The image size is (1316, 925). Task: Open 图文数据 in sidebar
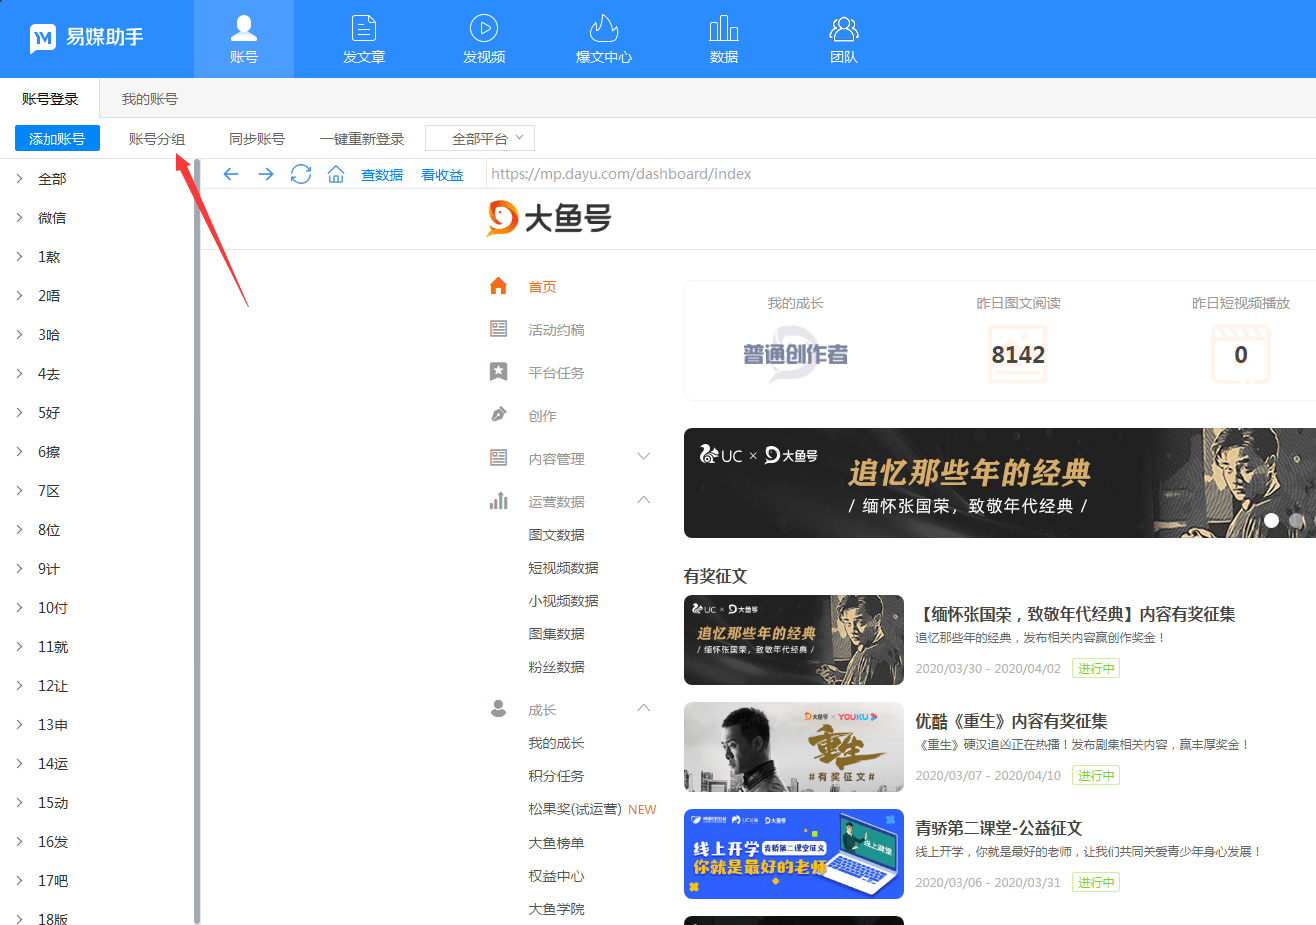click(x=556, y=535)
